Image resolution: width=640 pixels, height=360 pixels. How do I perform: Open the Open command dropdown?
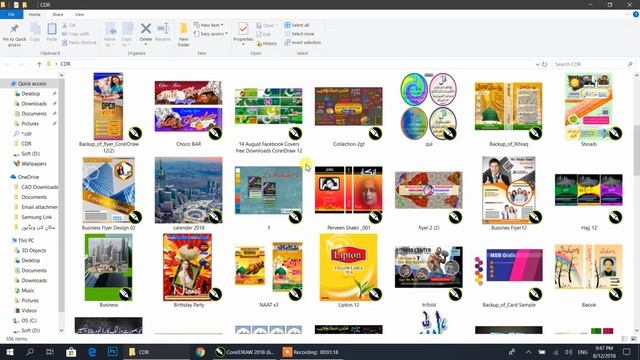pyautogui.click(x=266, y=25)
